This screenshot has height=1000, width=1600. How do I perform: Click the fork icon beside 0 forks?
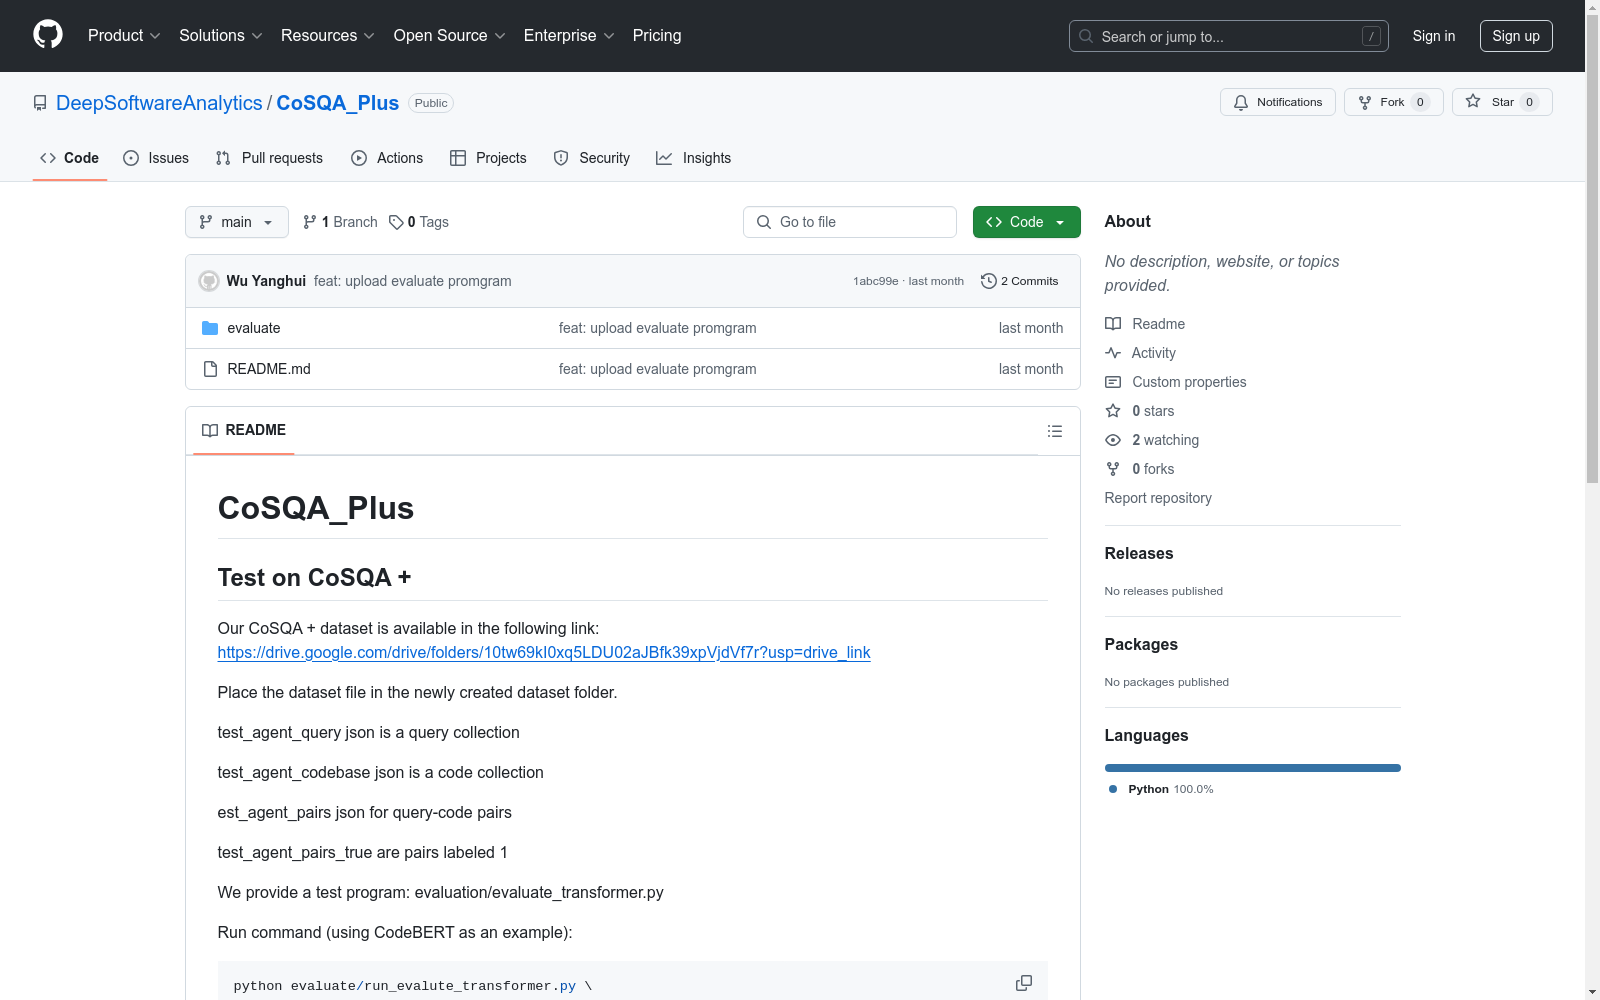[x=1113, y=469]
